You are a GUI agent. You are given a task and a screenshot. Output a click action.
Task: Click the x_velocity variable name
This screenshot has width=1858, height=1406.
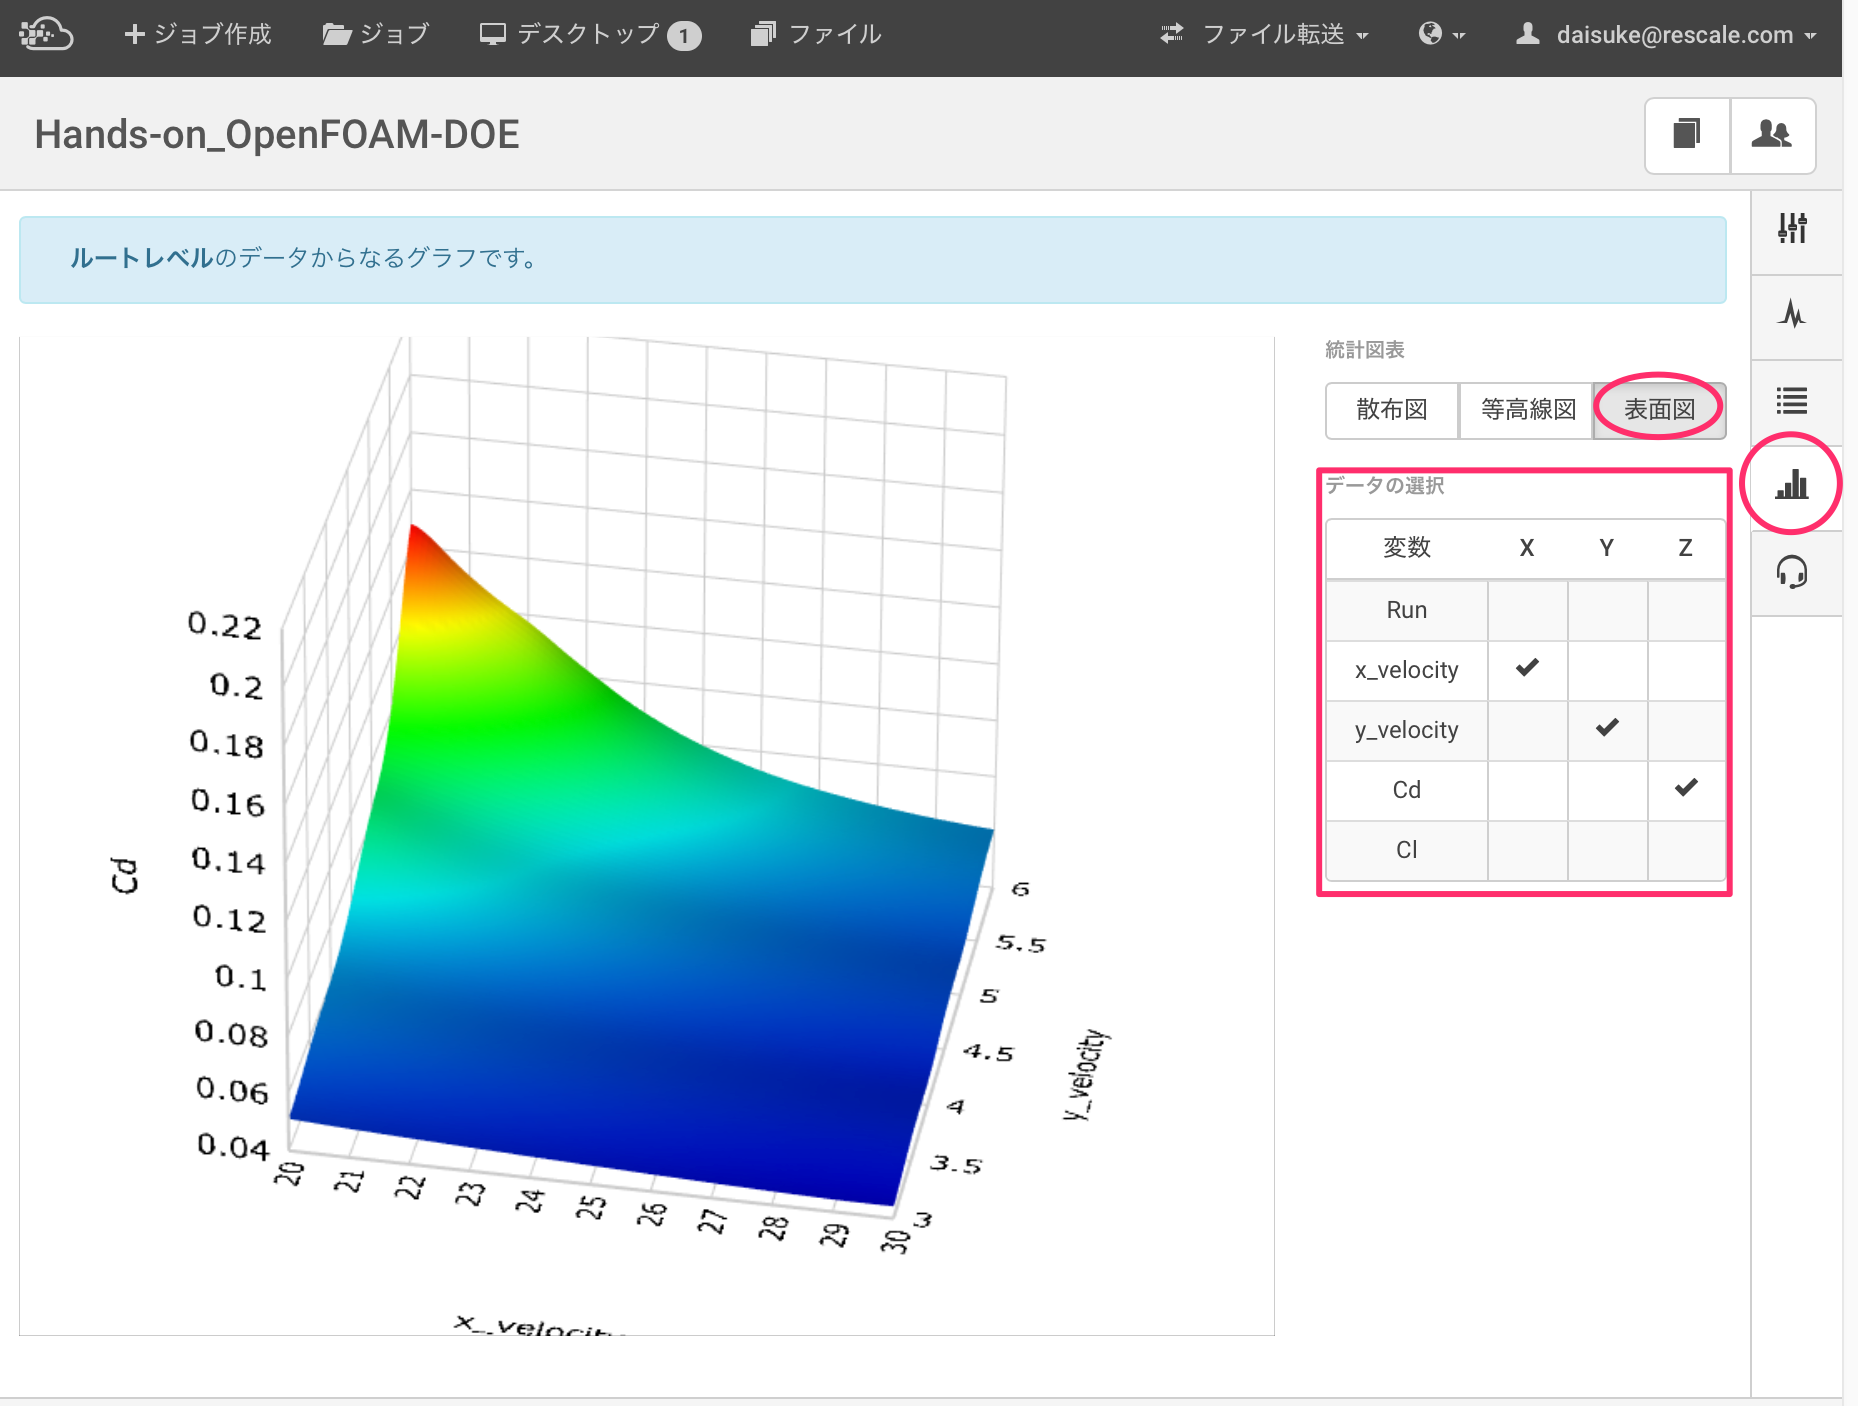[1406, 670]
